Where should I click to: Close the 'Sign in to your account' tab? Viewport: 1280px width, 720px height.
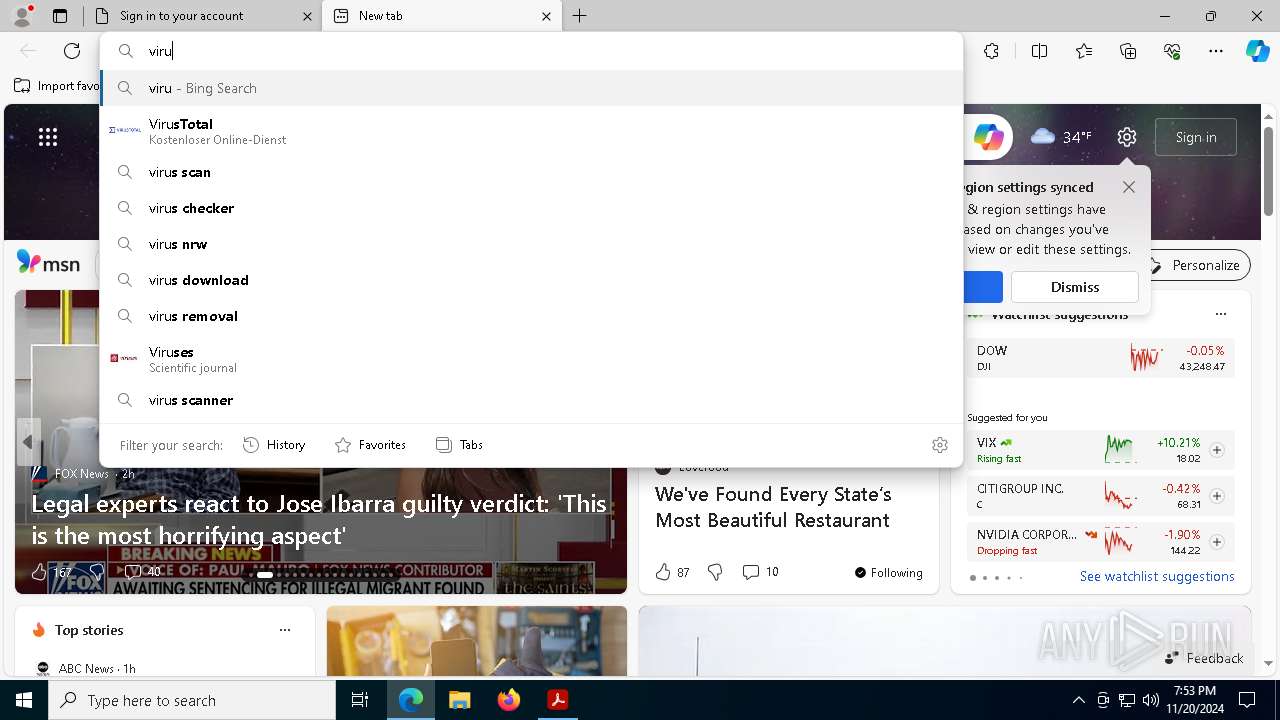(x=308, y=16)
